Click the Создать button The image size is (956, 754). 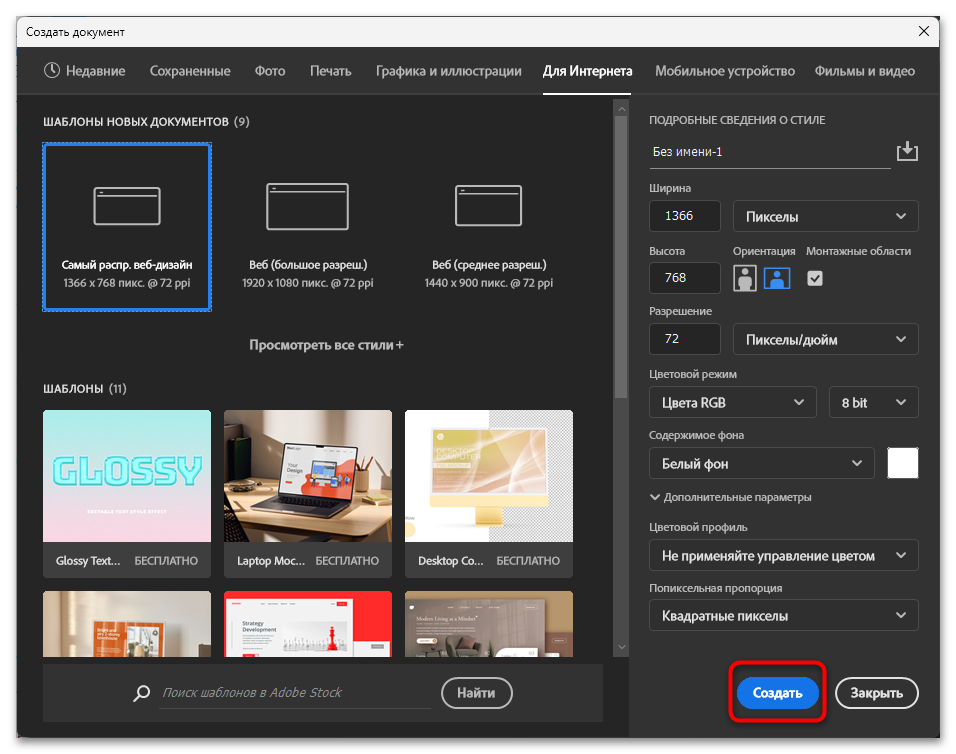coord(777,693)
